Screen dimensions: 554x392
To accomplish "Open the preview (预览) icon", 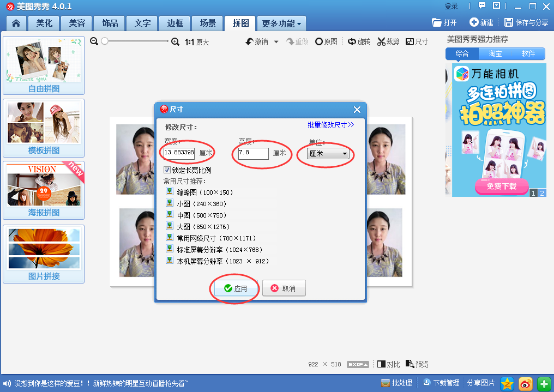I will click(417, 364).
